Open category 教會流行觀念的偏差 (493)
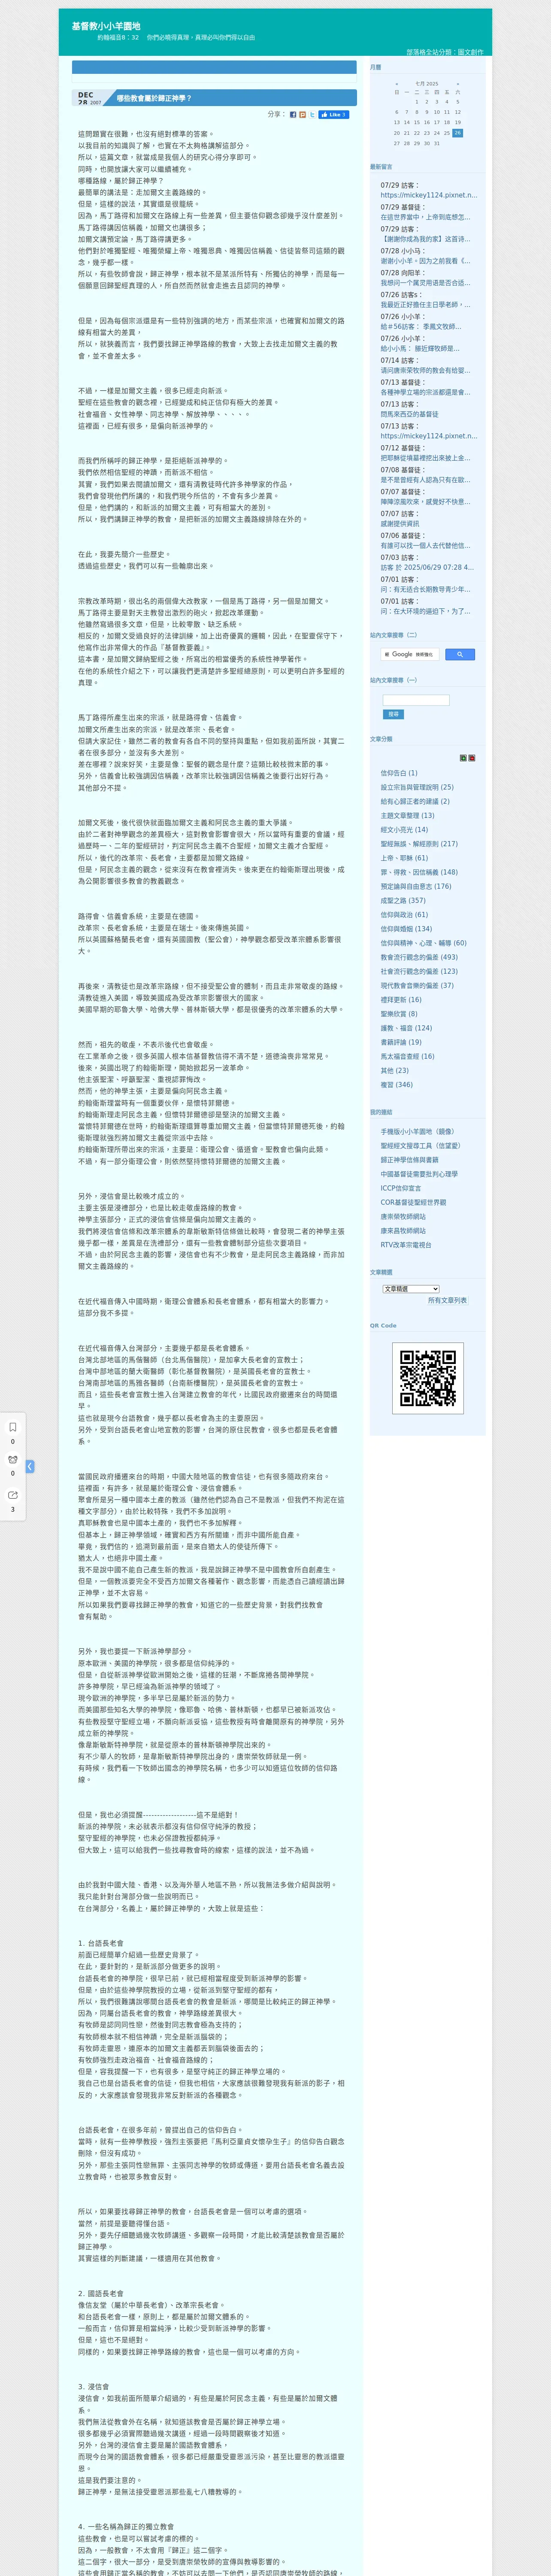The height and width of the screenshot is (2576, 551). click(x=419, y=957)
